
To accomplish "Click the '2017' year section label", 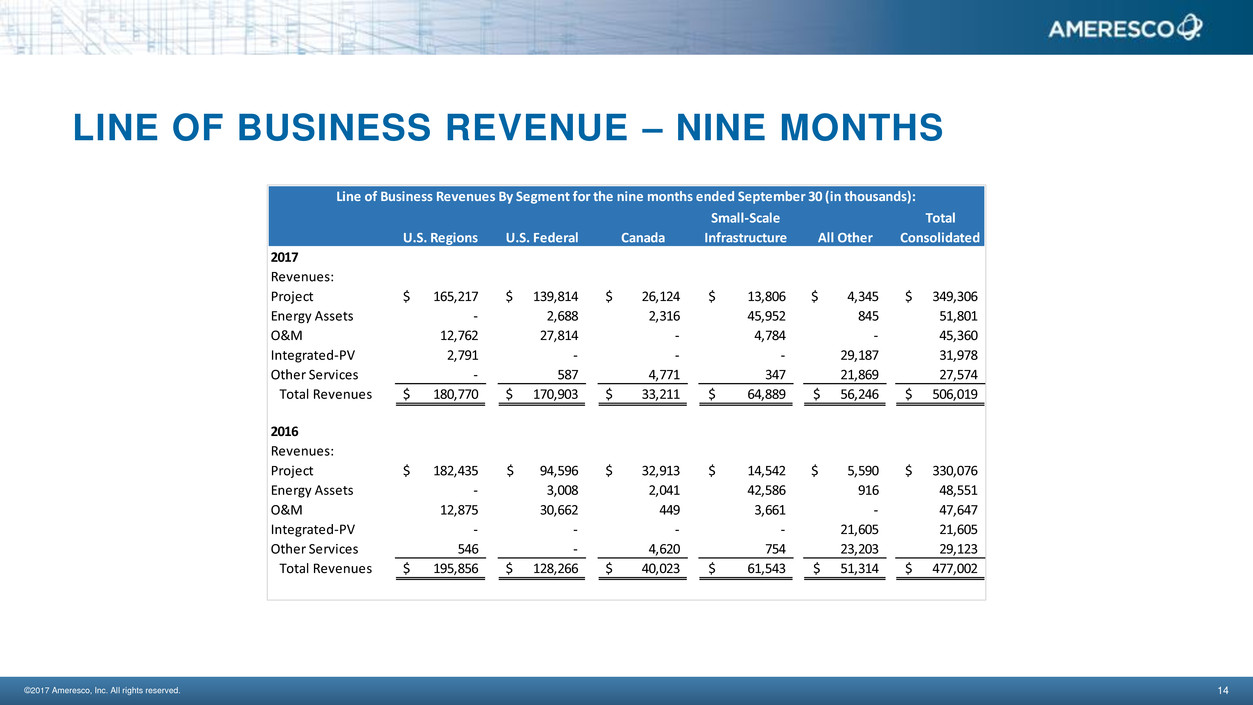I will pyautogui.click(x=286, y=258).
